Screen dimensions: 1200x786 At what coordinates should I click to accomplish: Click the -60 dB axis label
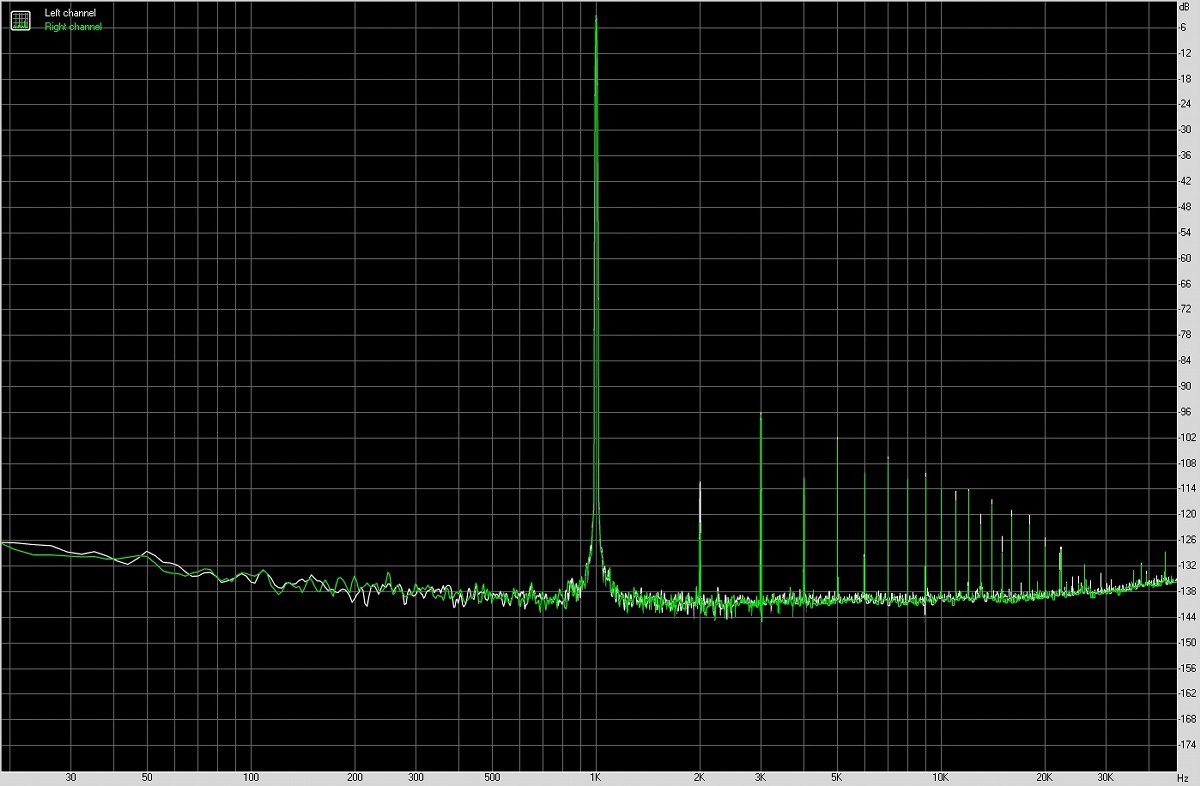1186,257
